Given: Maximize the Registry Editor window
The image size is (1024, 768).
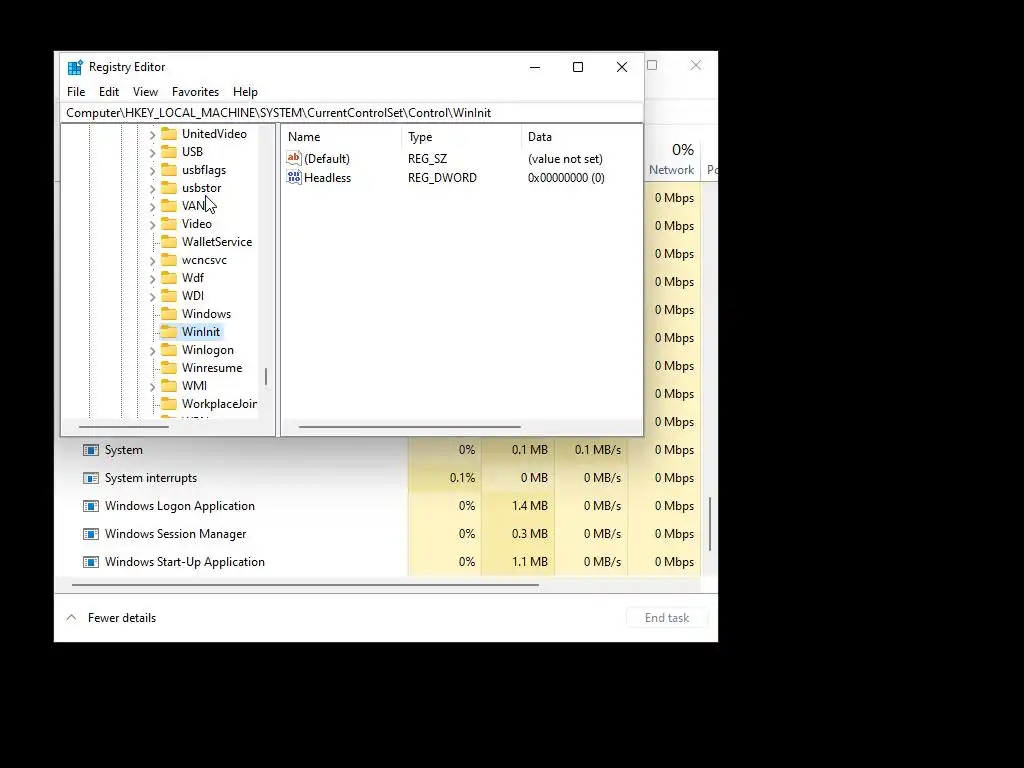Looking at the screenshot, I should click(x=578, y=67).
